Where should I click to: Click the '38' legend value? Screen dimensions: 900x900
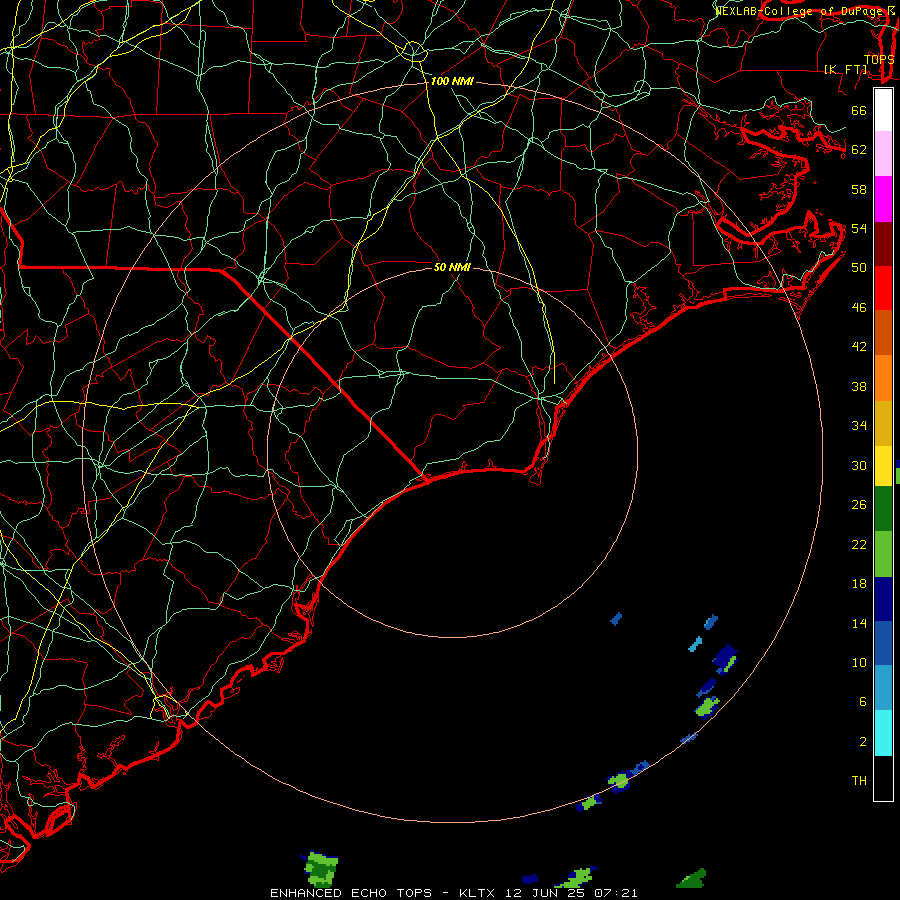(x=859, y=386)
